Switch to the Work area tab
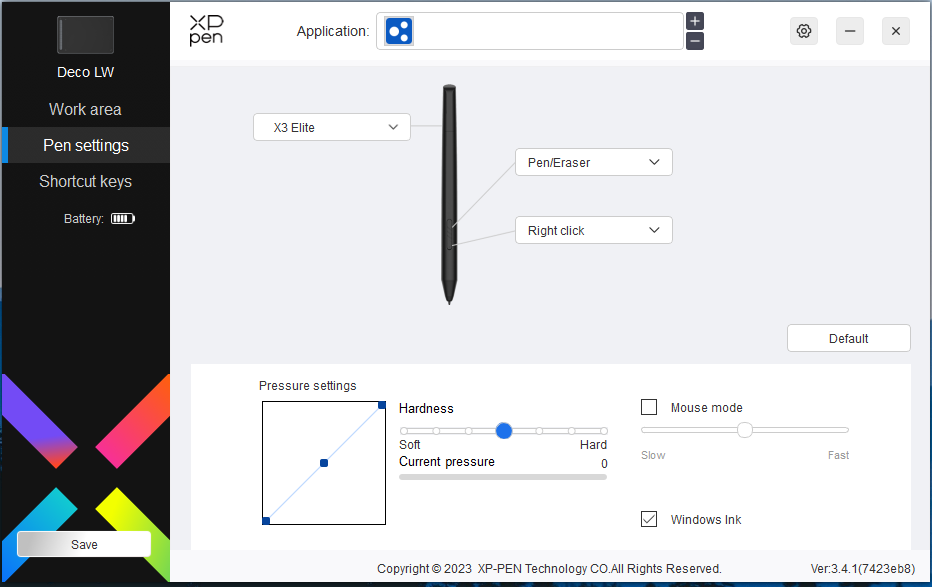The height and width of the screenshot is (587, 932). pyautogui.click(x=86, y=109)
